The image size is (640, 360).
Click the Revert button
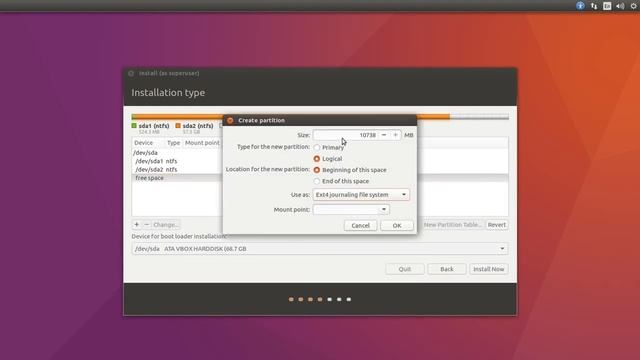(497, 225)
